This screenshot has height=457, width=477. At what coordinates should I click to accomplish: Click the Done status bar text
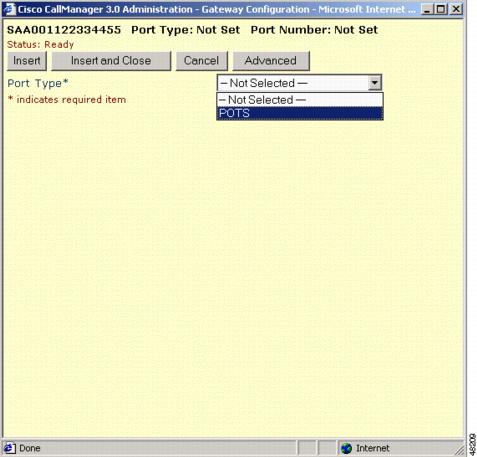30,448
